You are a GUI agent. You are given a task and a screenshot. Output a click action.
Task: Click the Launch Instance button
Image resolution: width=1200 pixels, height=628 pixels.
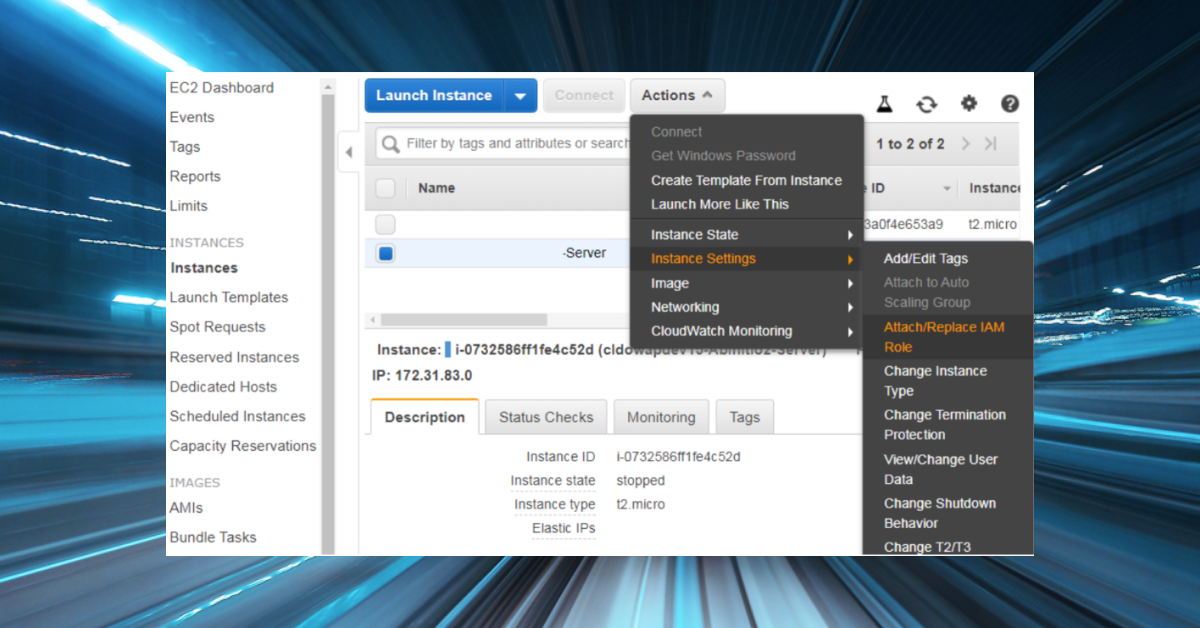434,96
